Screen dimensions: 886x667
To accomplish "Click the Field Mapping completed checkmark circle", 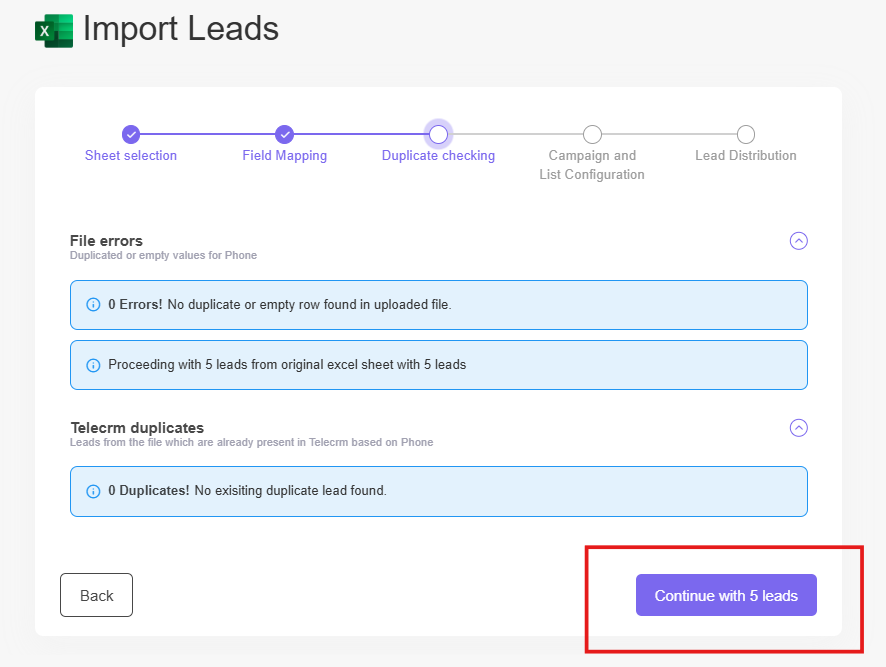I will pyautogui.click(x=284, y=134).
